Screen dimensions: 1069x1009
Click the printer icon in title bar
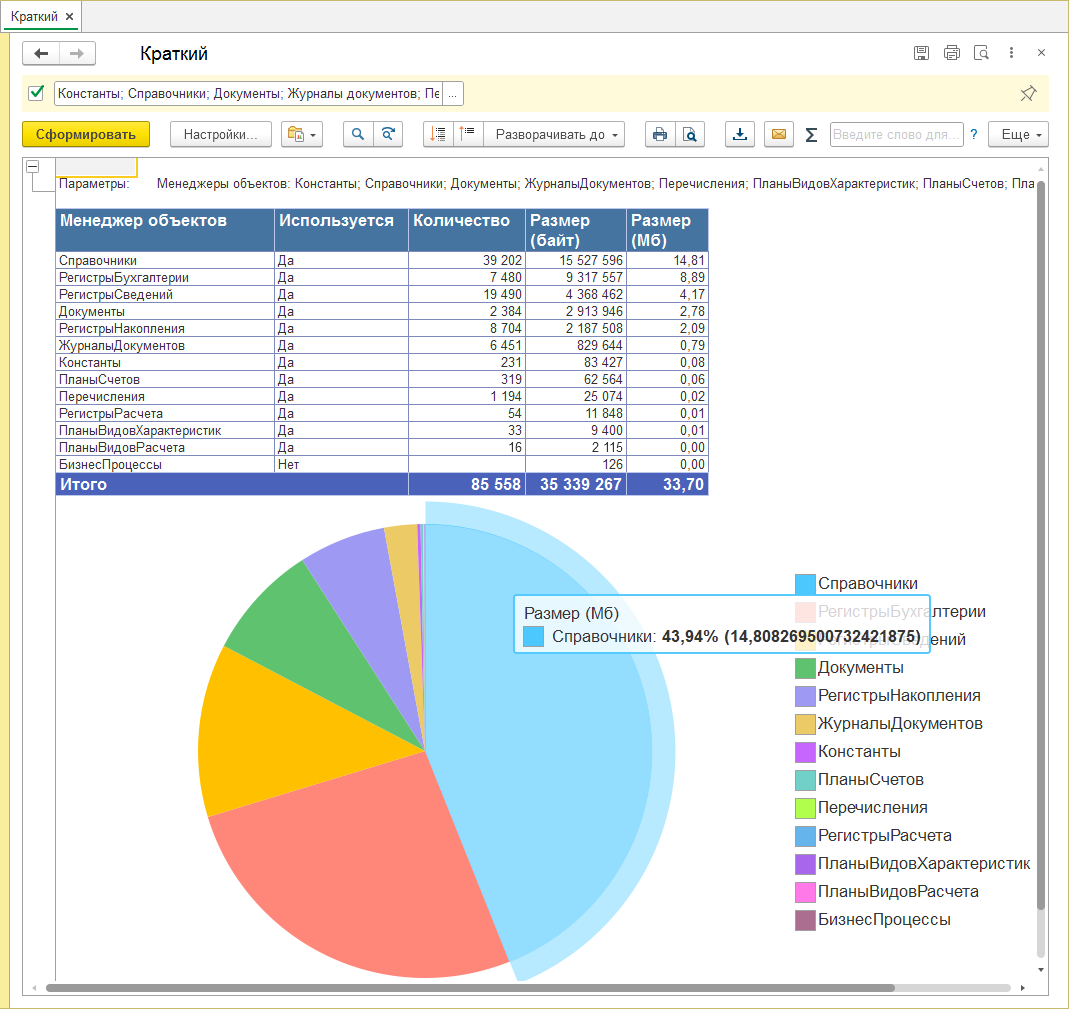tap(952, 52)
